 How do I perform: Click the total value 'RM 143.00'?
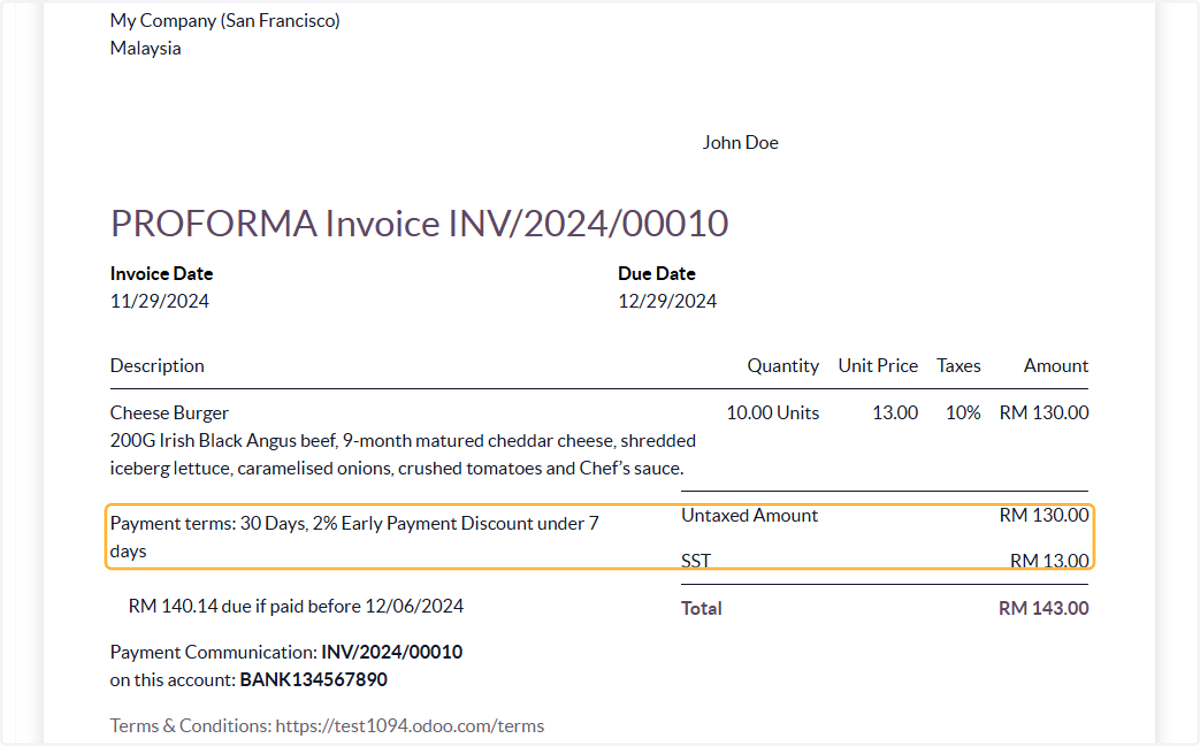click(1044, 609)
